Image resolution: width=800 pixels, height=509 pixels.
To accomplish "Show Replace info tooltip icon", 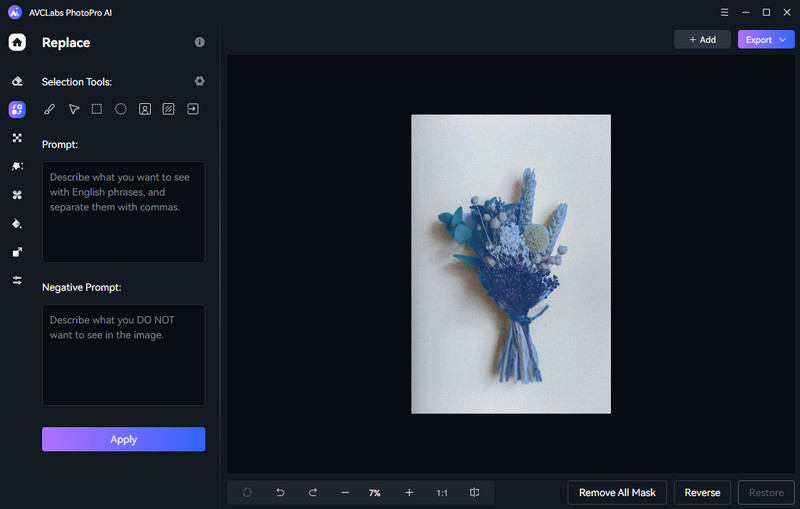I will (x=199, y=42).
